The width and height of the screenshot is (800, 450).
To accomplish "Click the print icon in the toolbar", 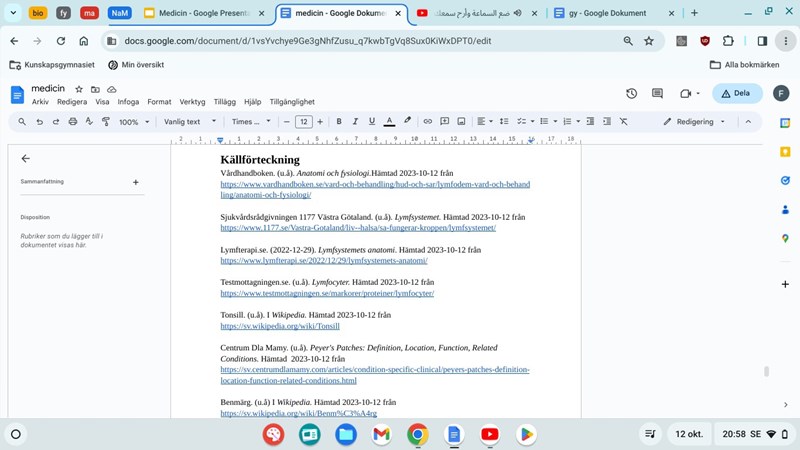I will click(x=73, y=121).
